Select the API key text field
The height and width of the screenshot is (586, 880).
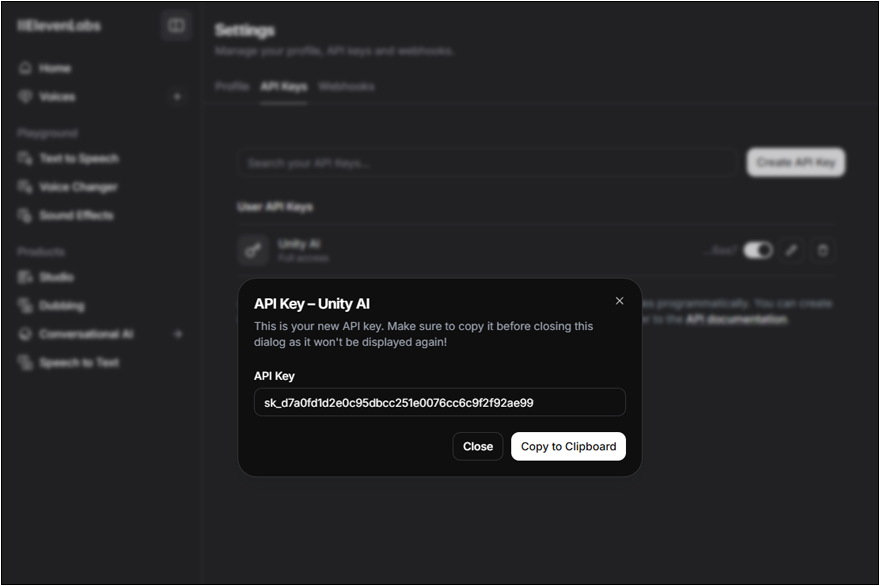tap(439, 402)
